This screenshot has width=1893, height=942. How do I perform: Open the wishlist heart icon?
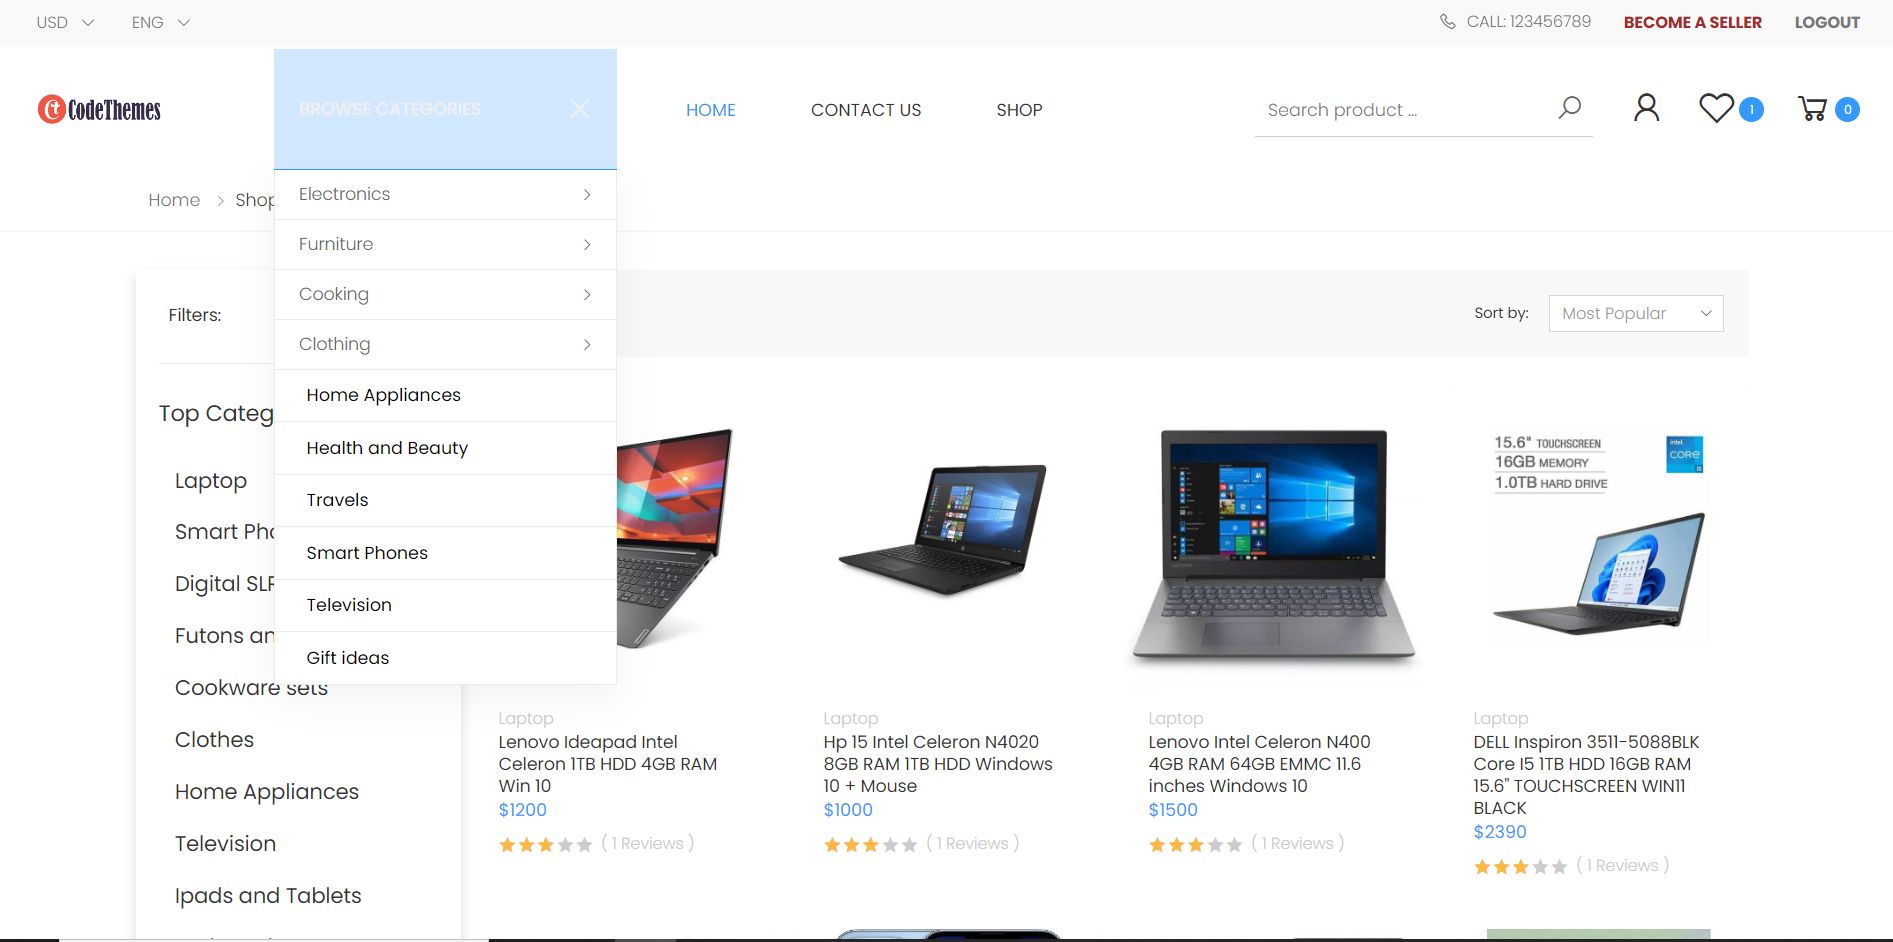pos(1716,108)
